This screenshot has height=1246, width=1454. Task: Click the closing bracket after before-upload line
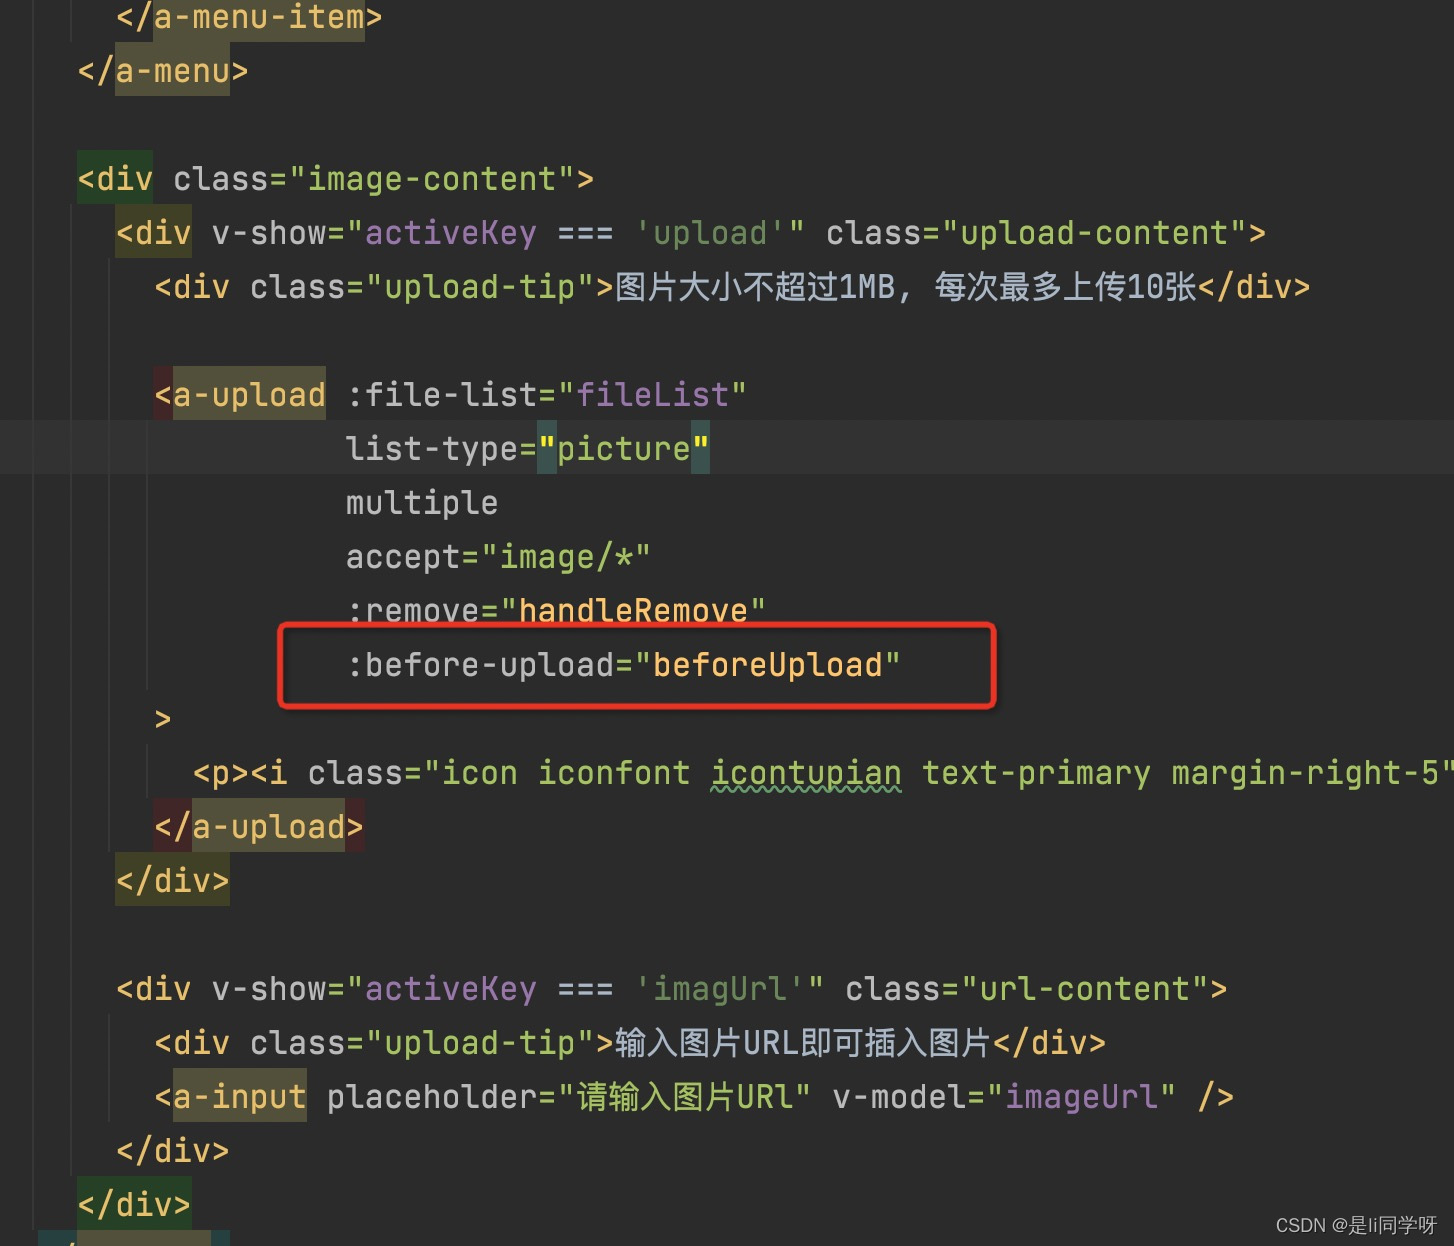(163, 719)
